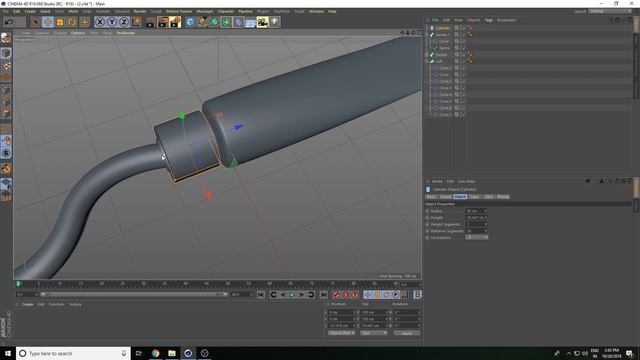Select the Model mode cube icon

pos(6,53)
